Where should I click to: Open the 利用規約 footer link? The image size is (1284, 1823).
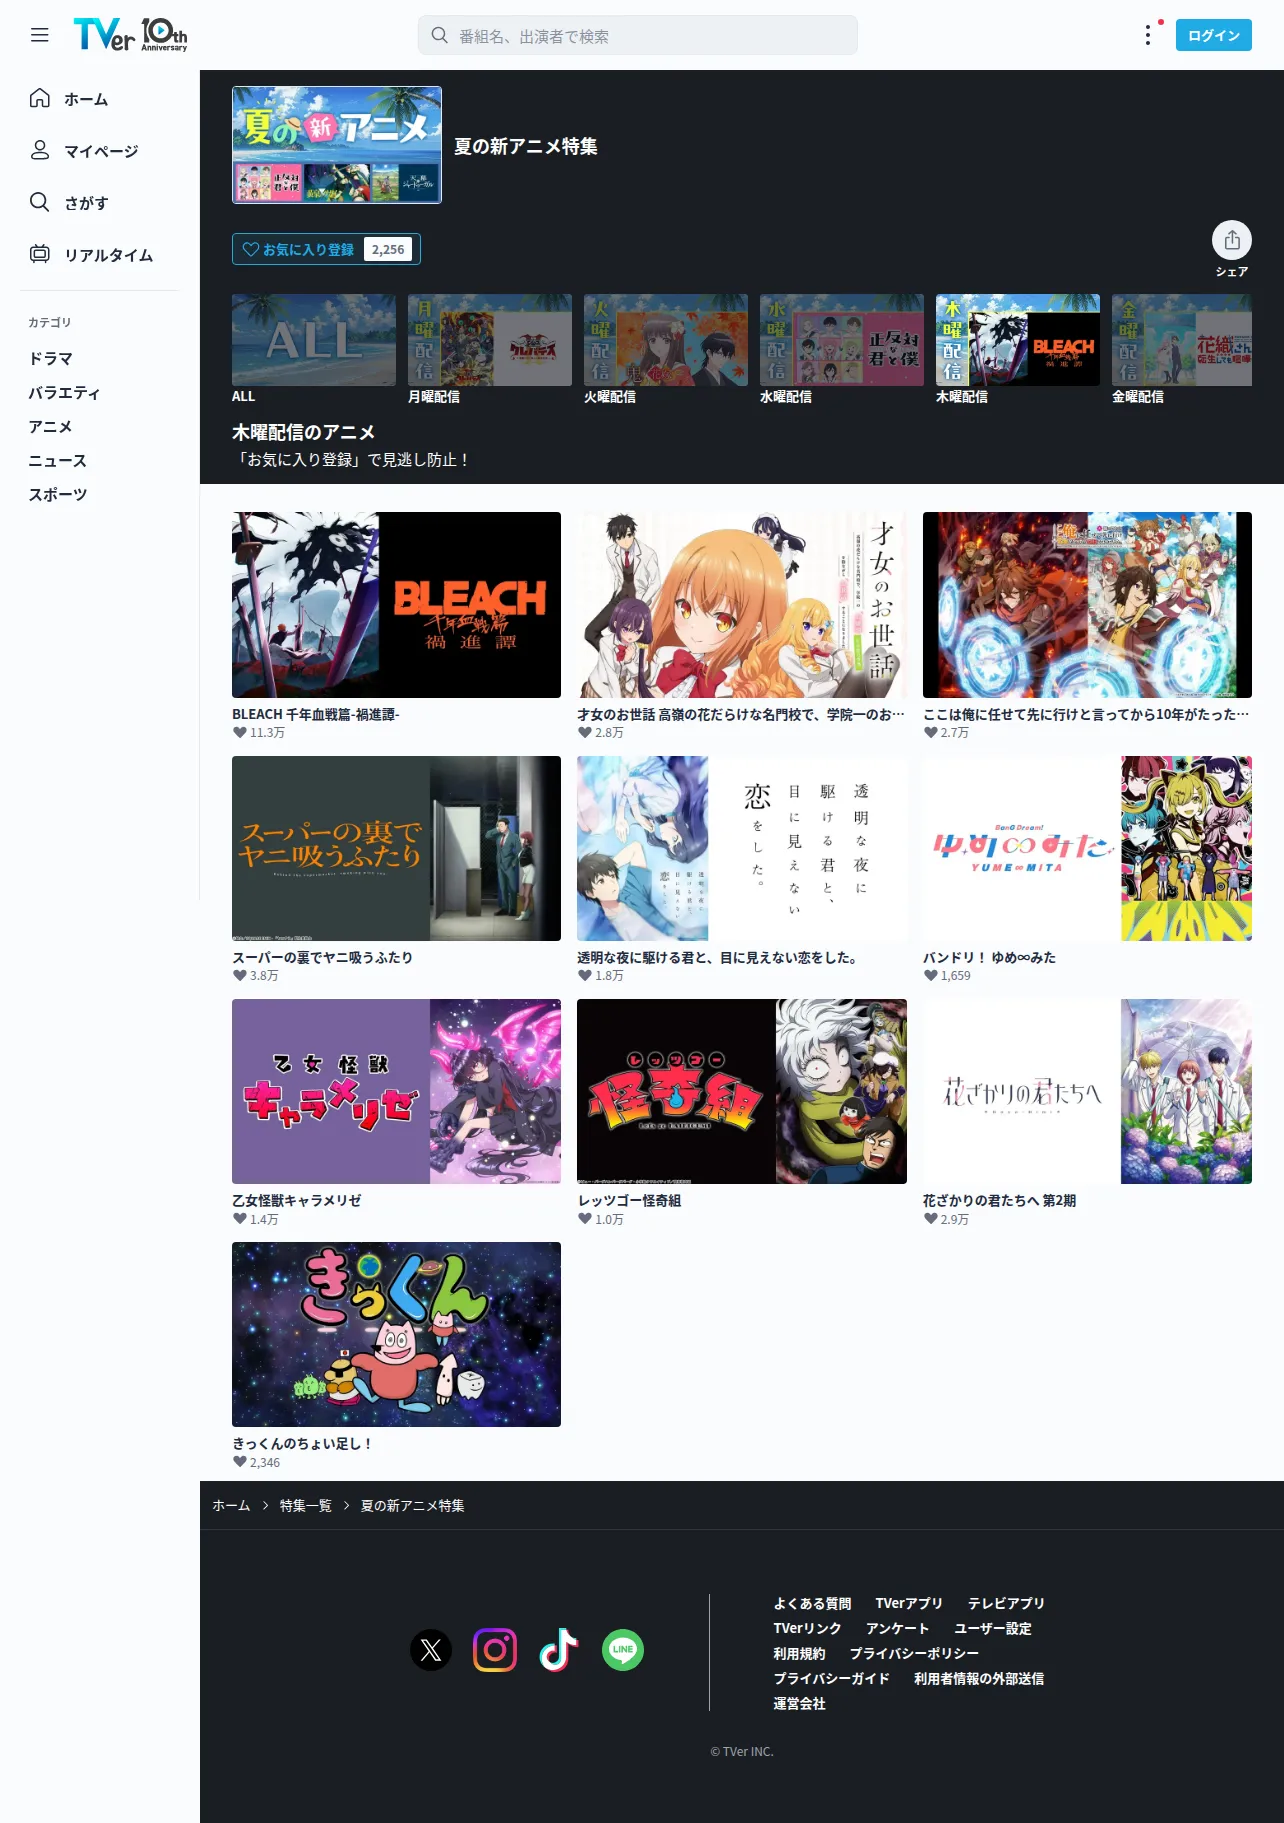(x=799, y=1653)
